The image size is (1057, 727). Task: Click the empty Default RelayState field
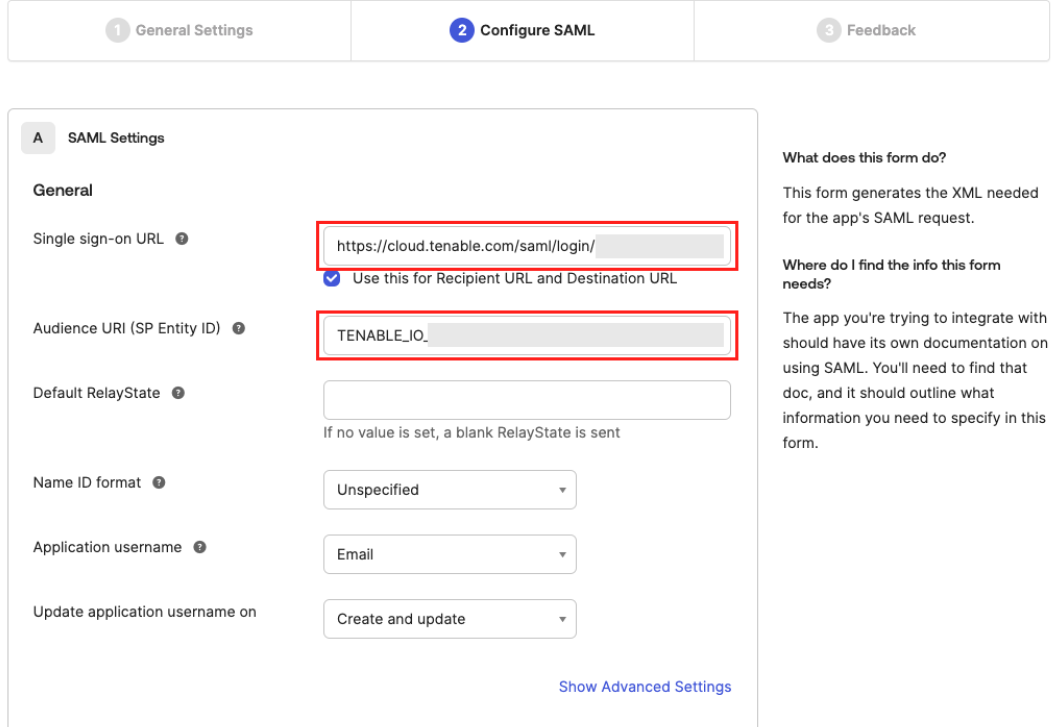click(526, 400)
